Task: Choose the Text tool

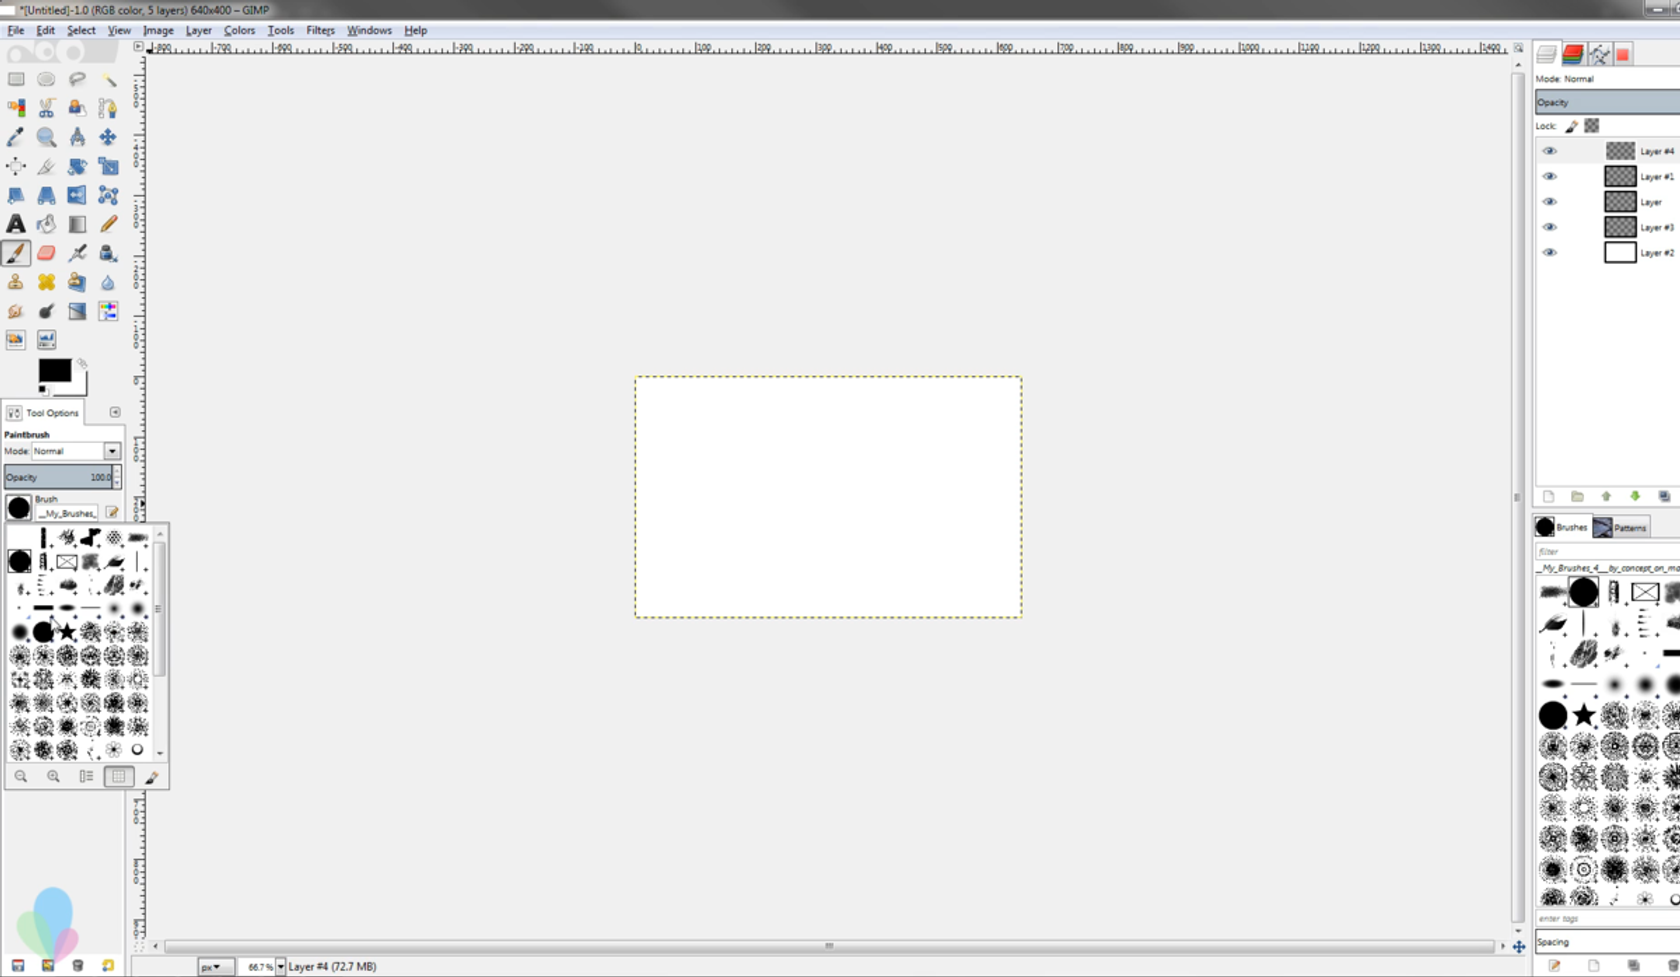Action: tap(16, 224)
